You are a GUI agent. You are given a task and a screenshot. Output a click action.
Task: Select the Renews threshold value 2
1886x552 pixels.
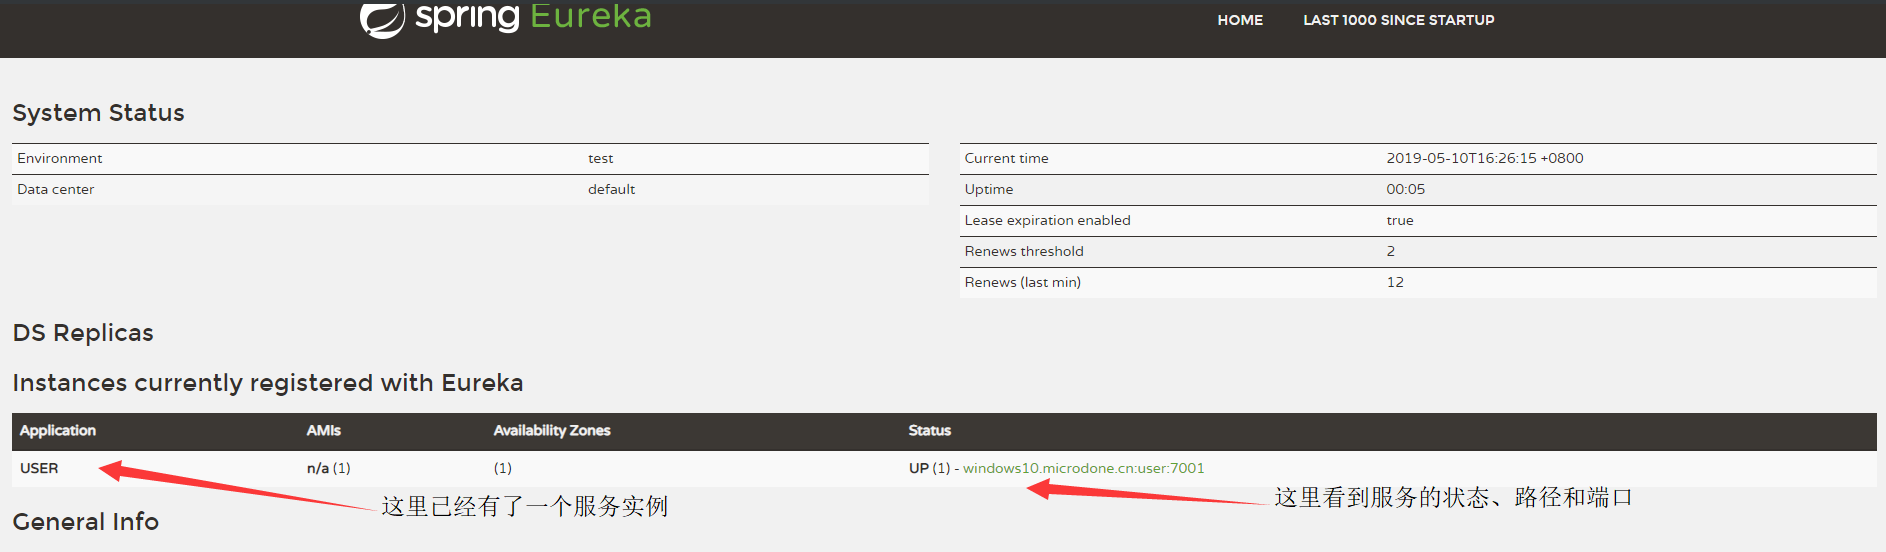point(1390,251)
